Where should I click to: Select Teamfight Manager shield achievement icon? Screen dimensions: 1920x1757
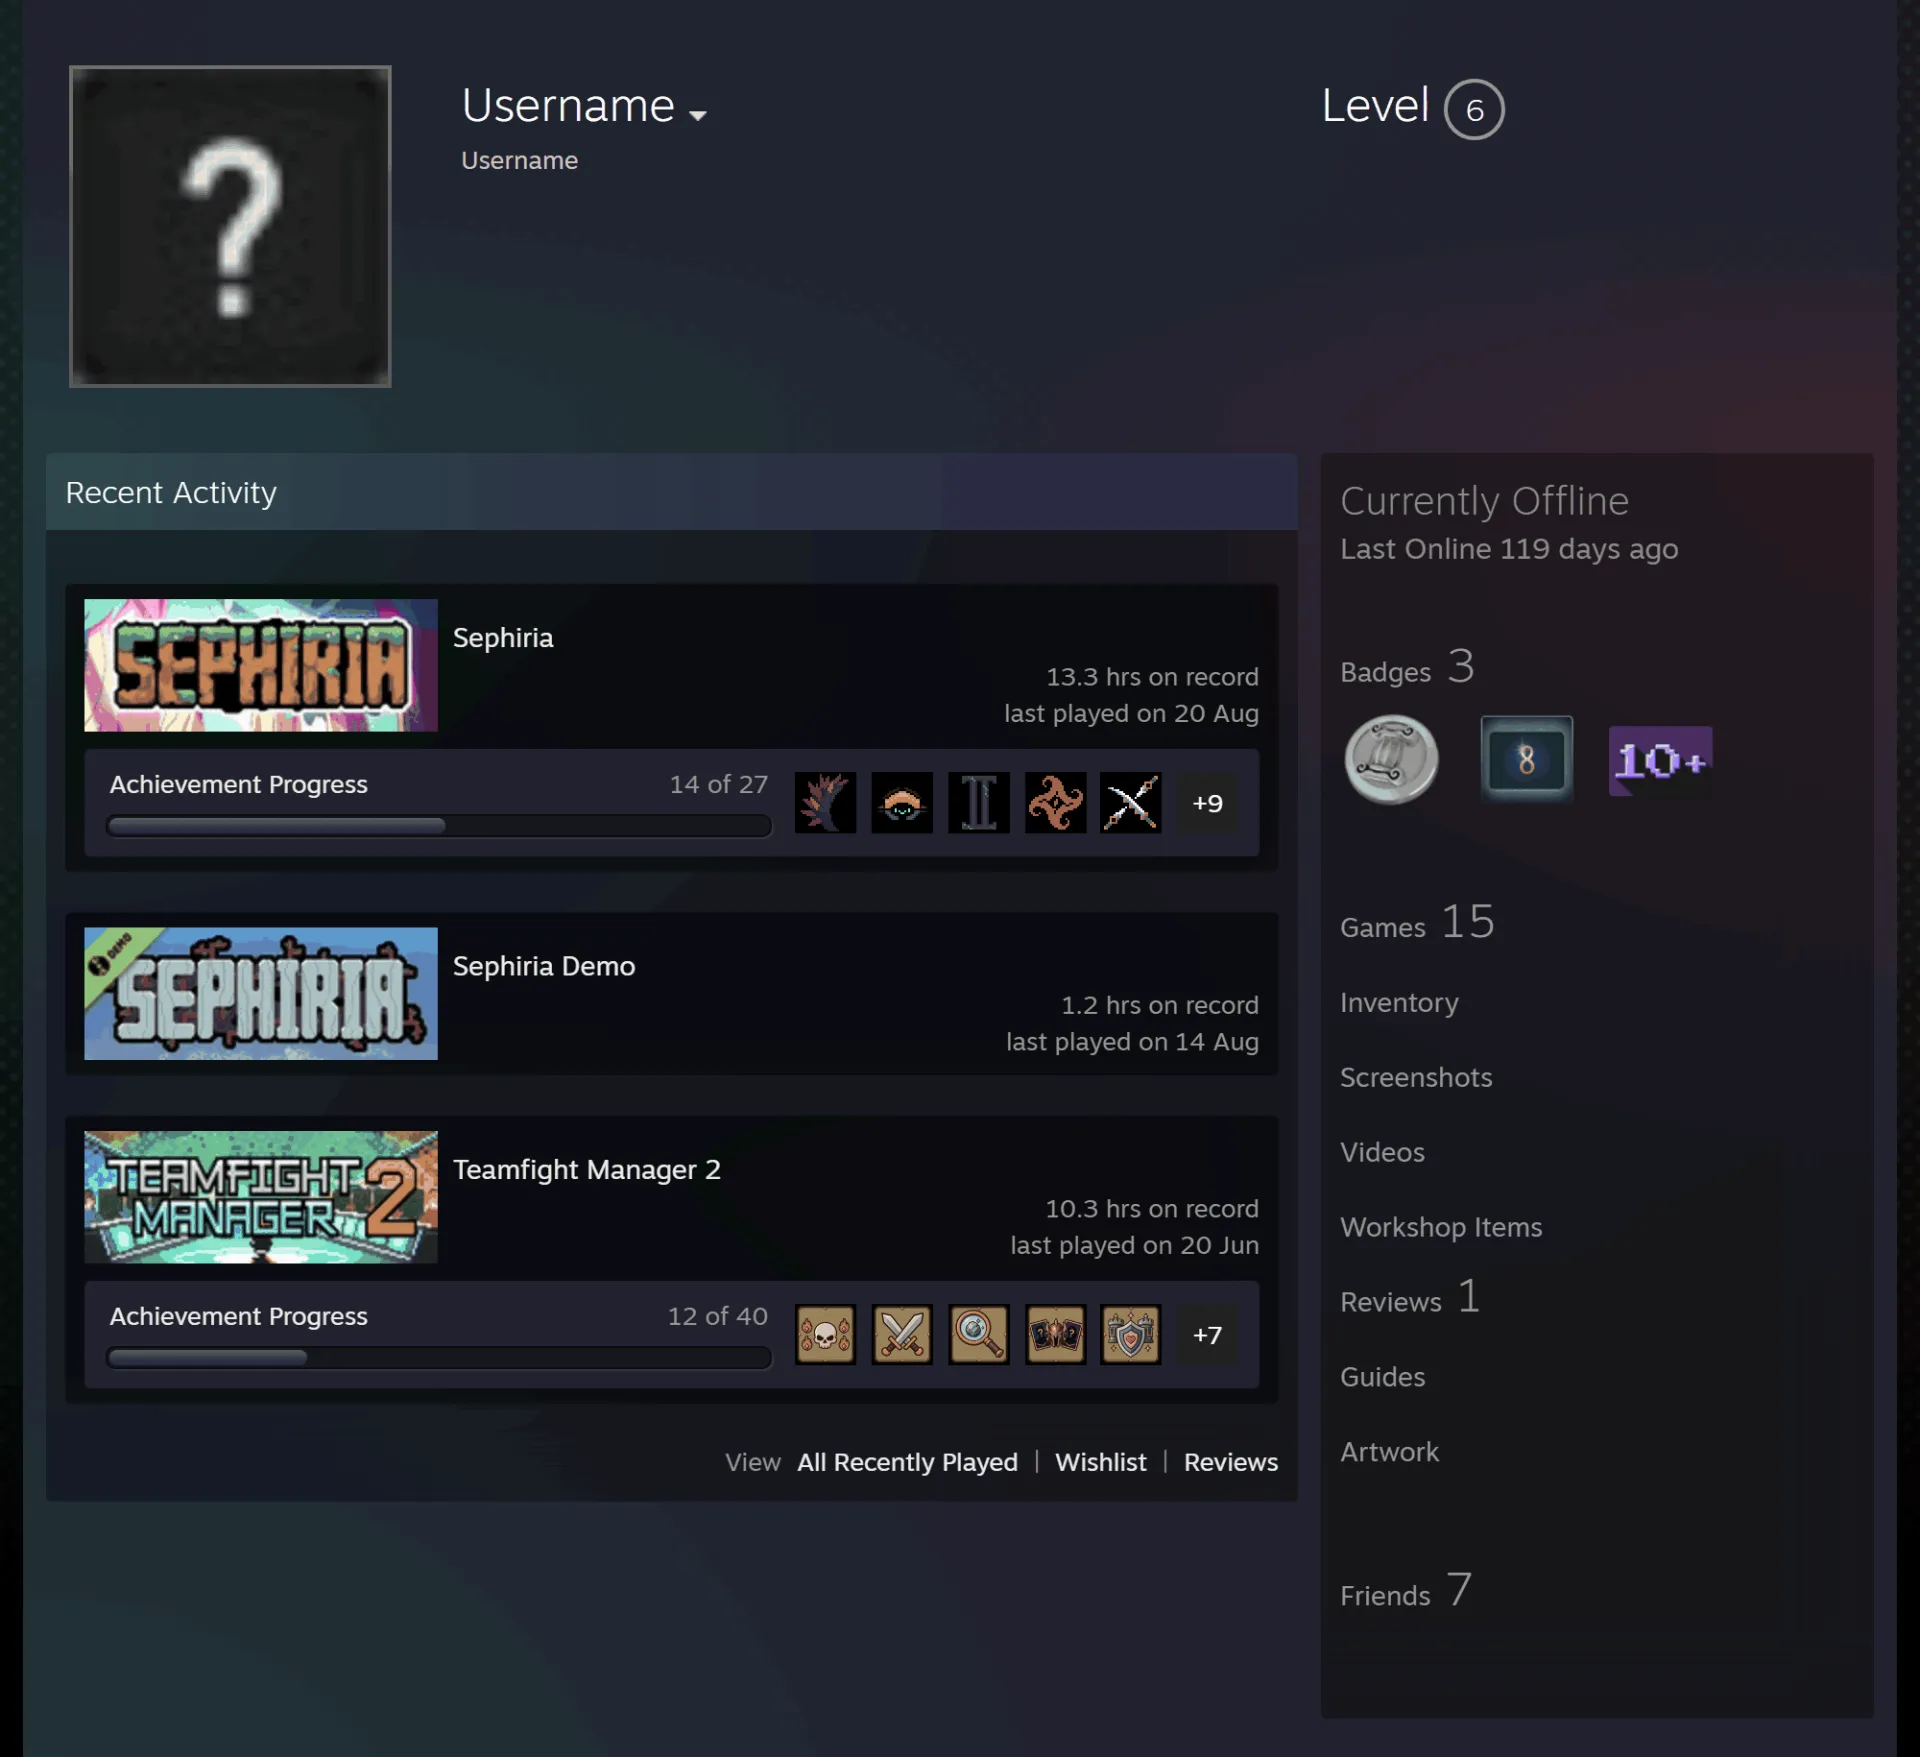(1131, 1334)
